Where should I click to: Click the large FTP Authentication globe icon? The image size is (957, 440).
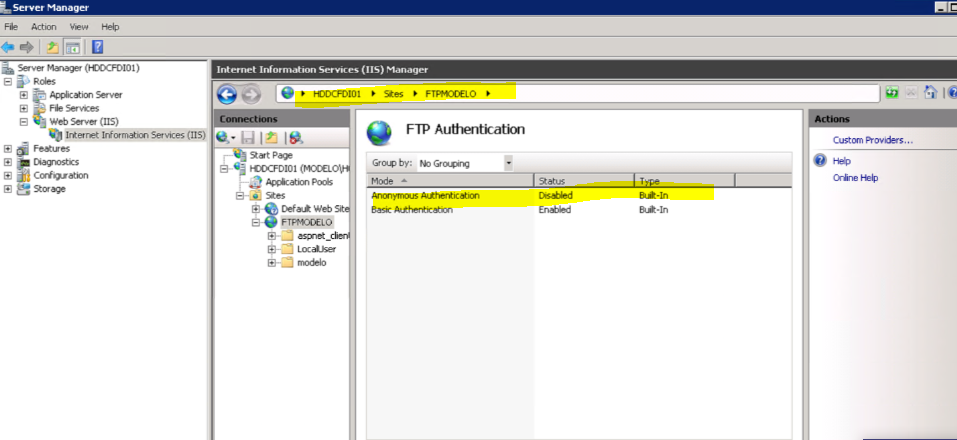[379, 132]
